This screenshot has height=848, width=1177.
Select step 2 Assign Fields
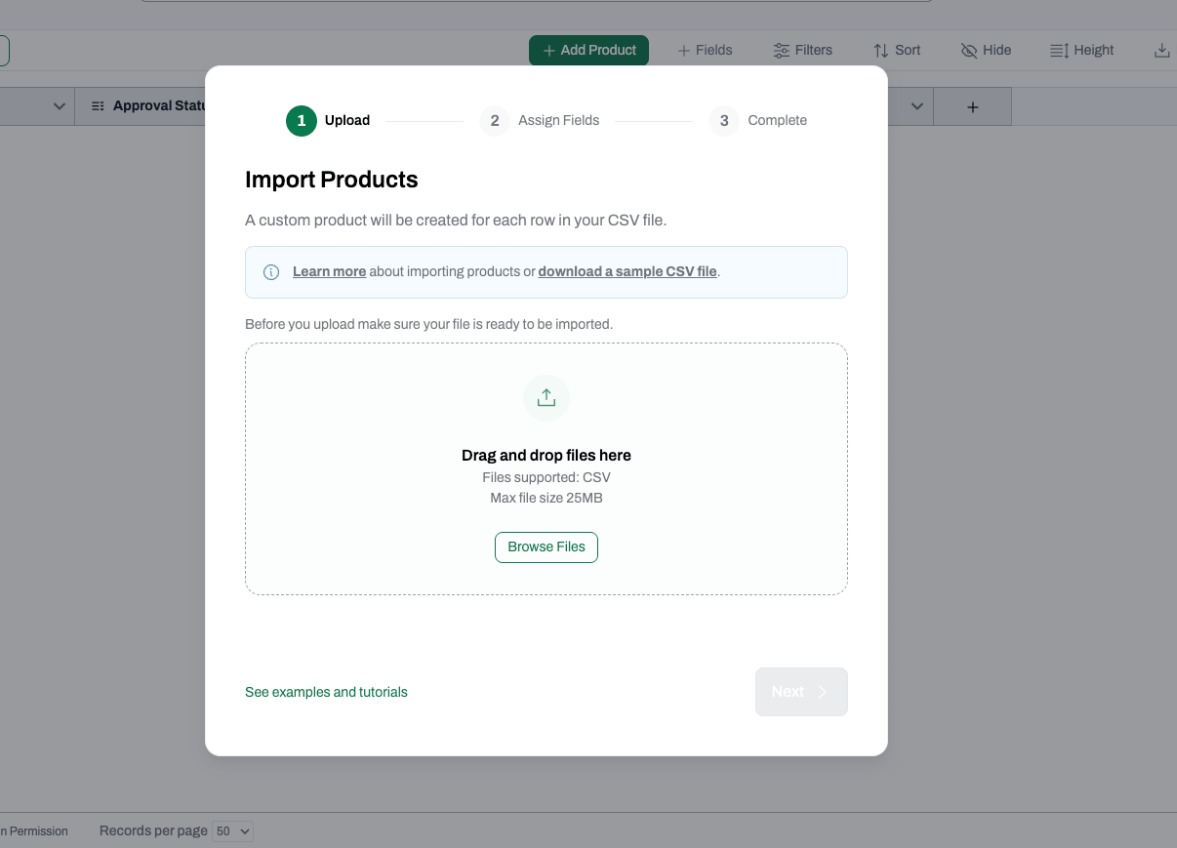coord(540,120)
